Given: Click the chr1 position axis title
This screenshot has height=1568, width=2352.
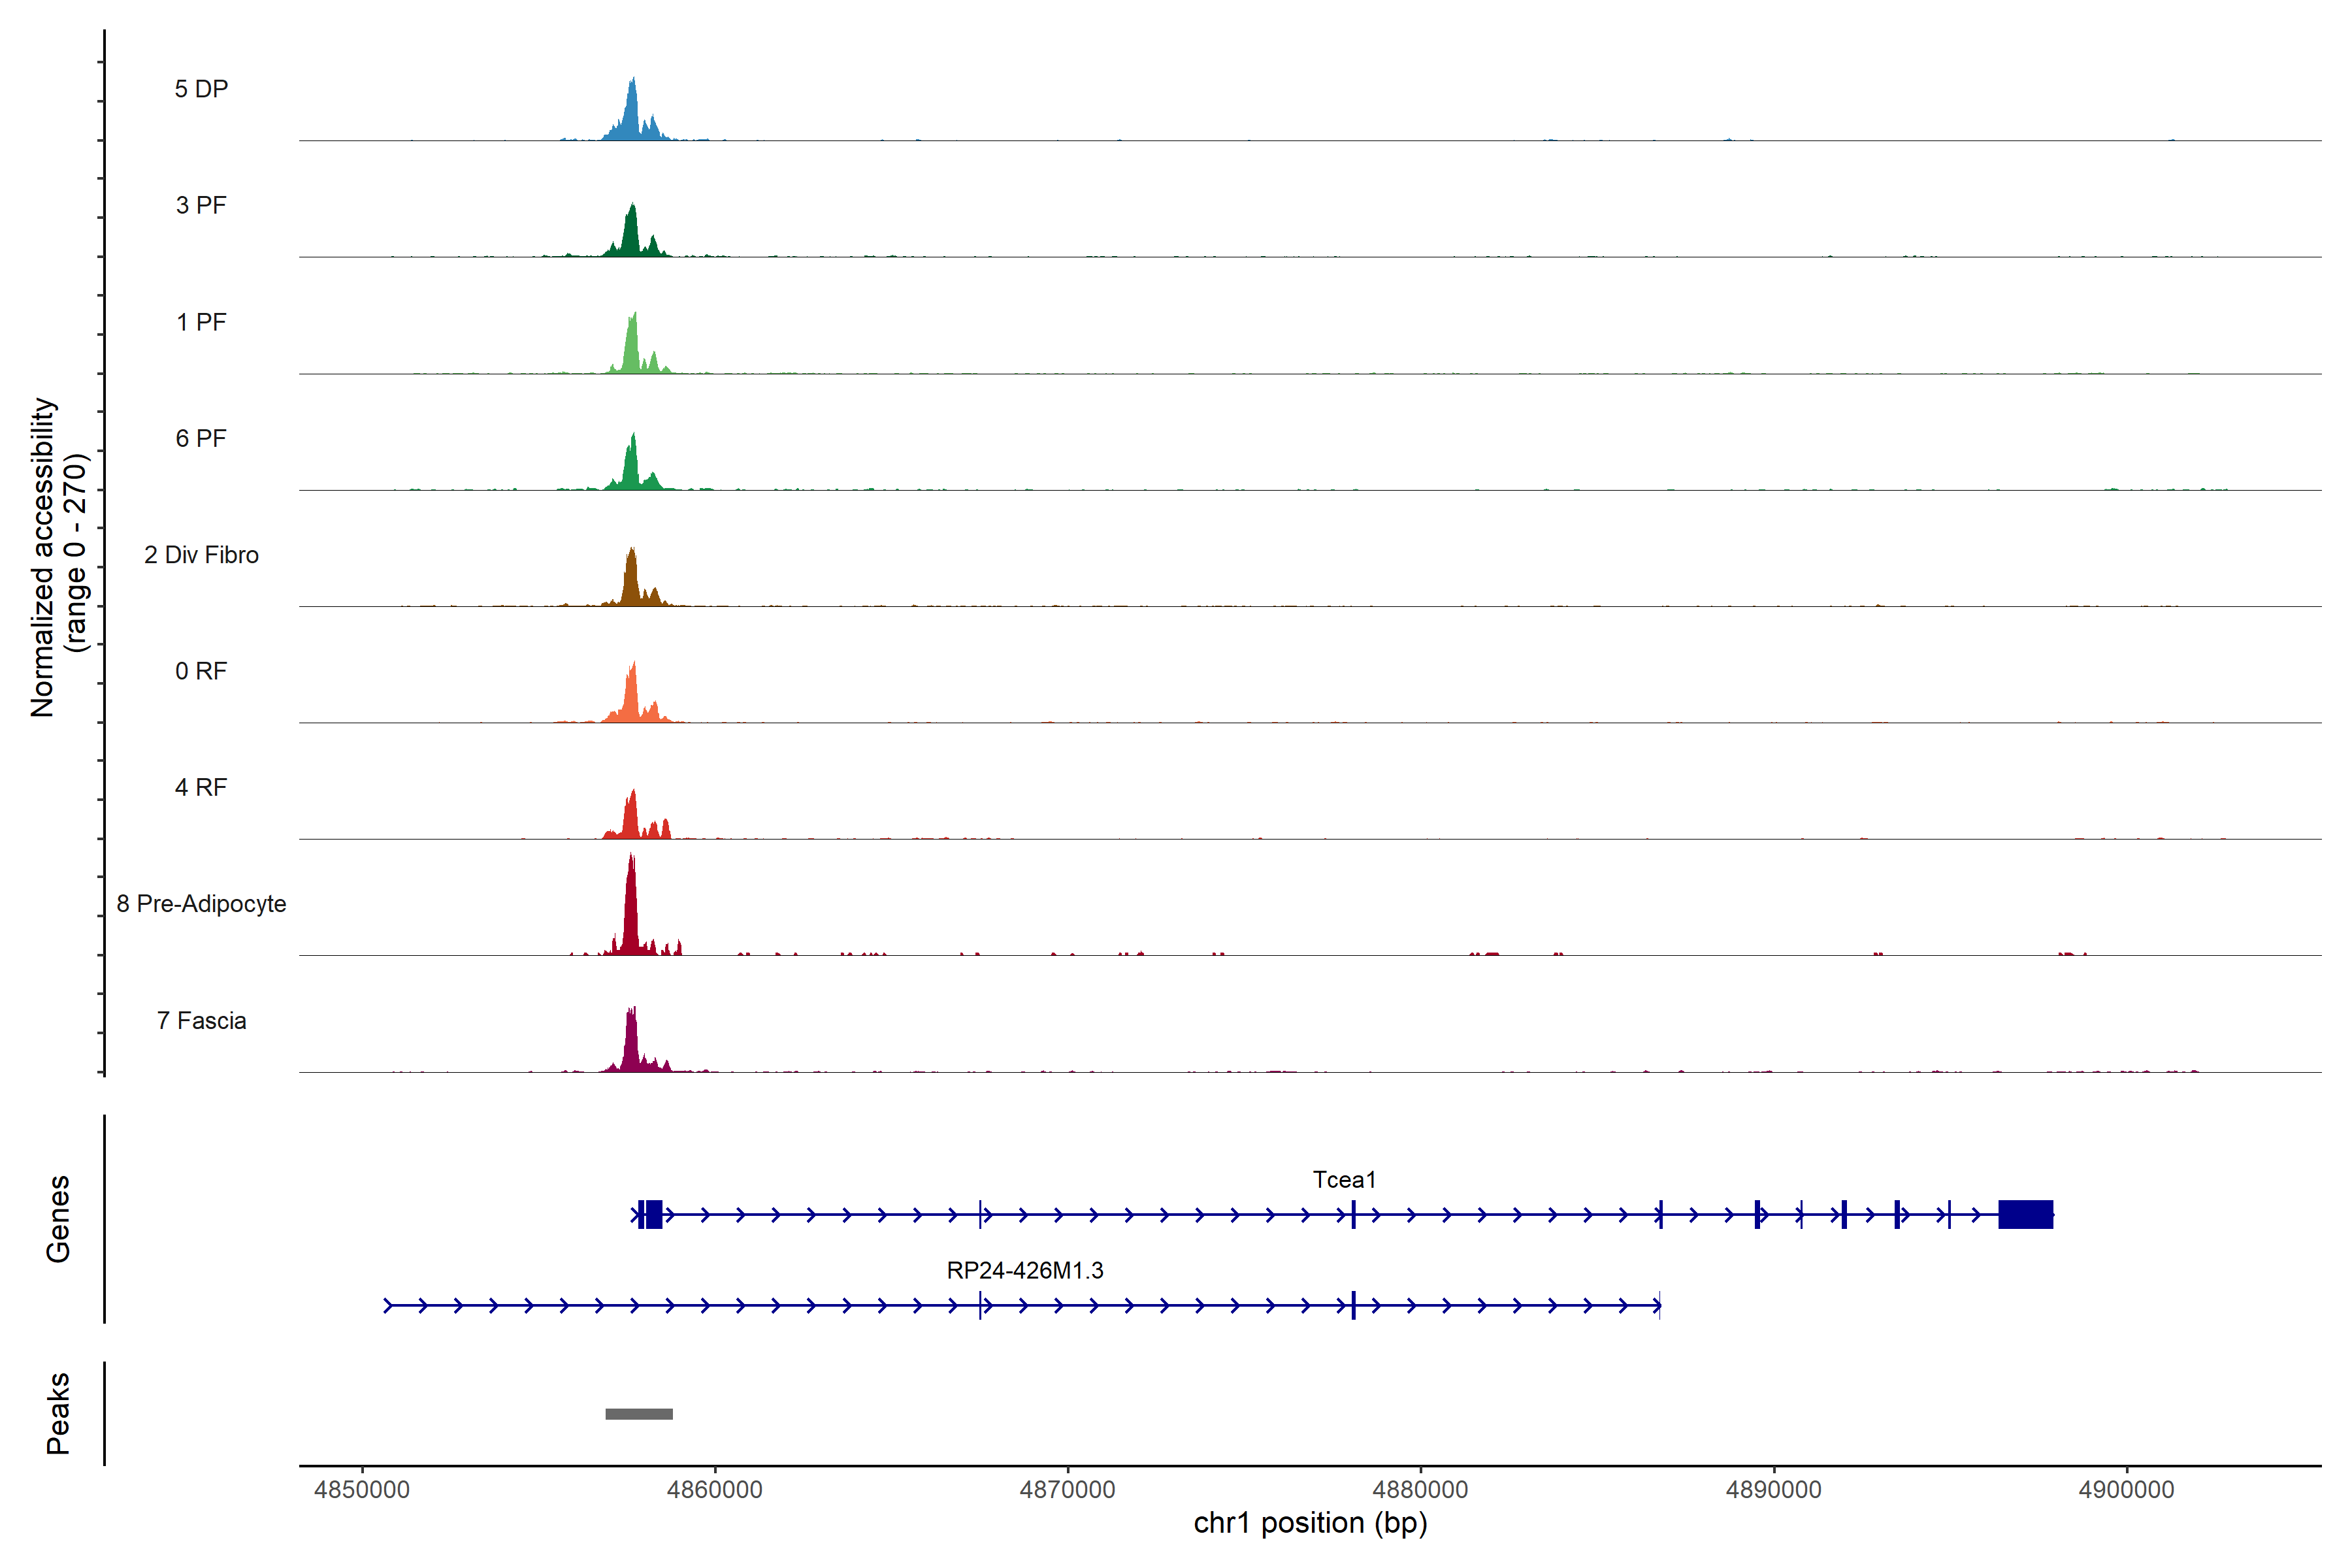Looking at the screenshot, I should [1310, 1523].
